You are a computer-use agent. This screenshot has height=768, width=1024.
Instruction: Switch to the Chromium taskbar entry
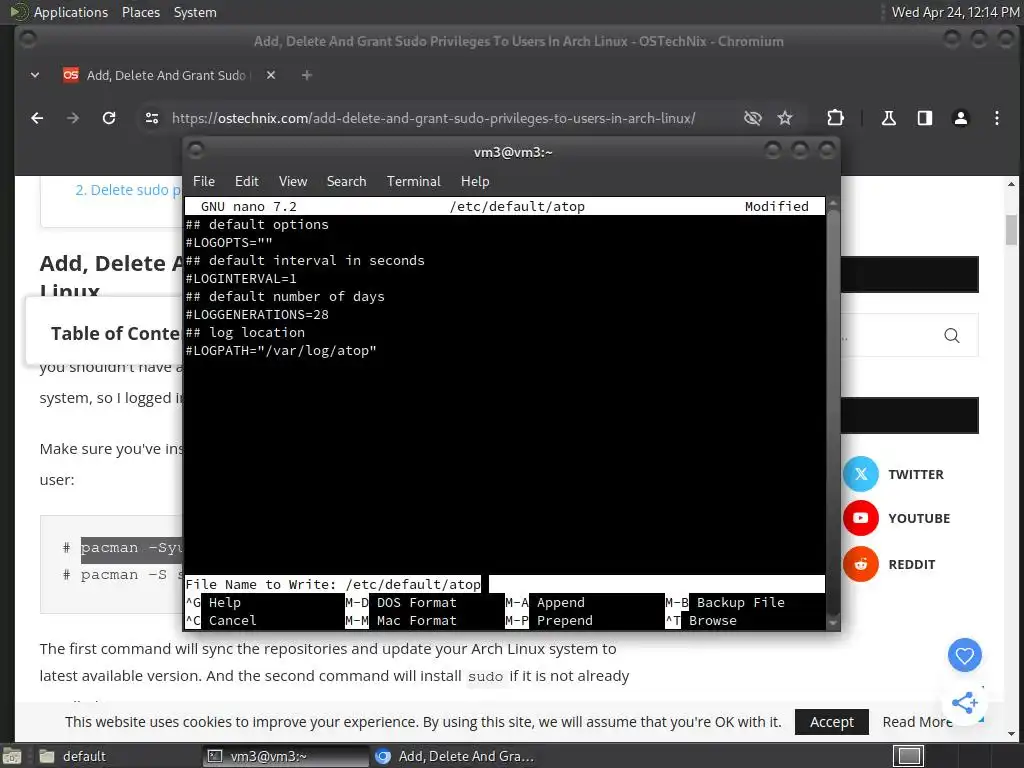click(455, 756)
